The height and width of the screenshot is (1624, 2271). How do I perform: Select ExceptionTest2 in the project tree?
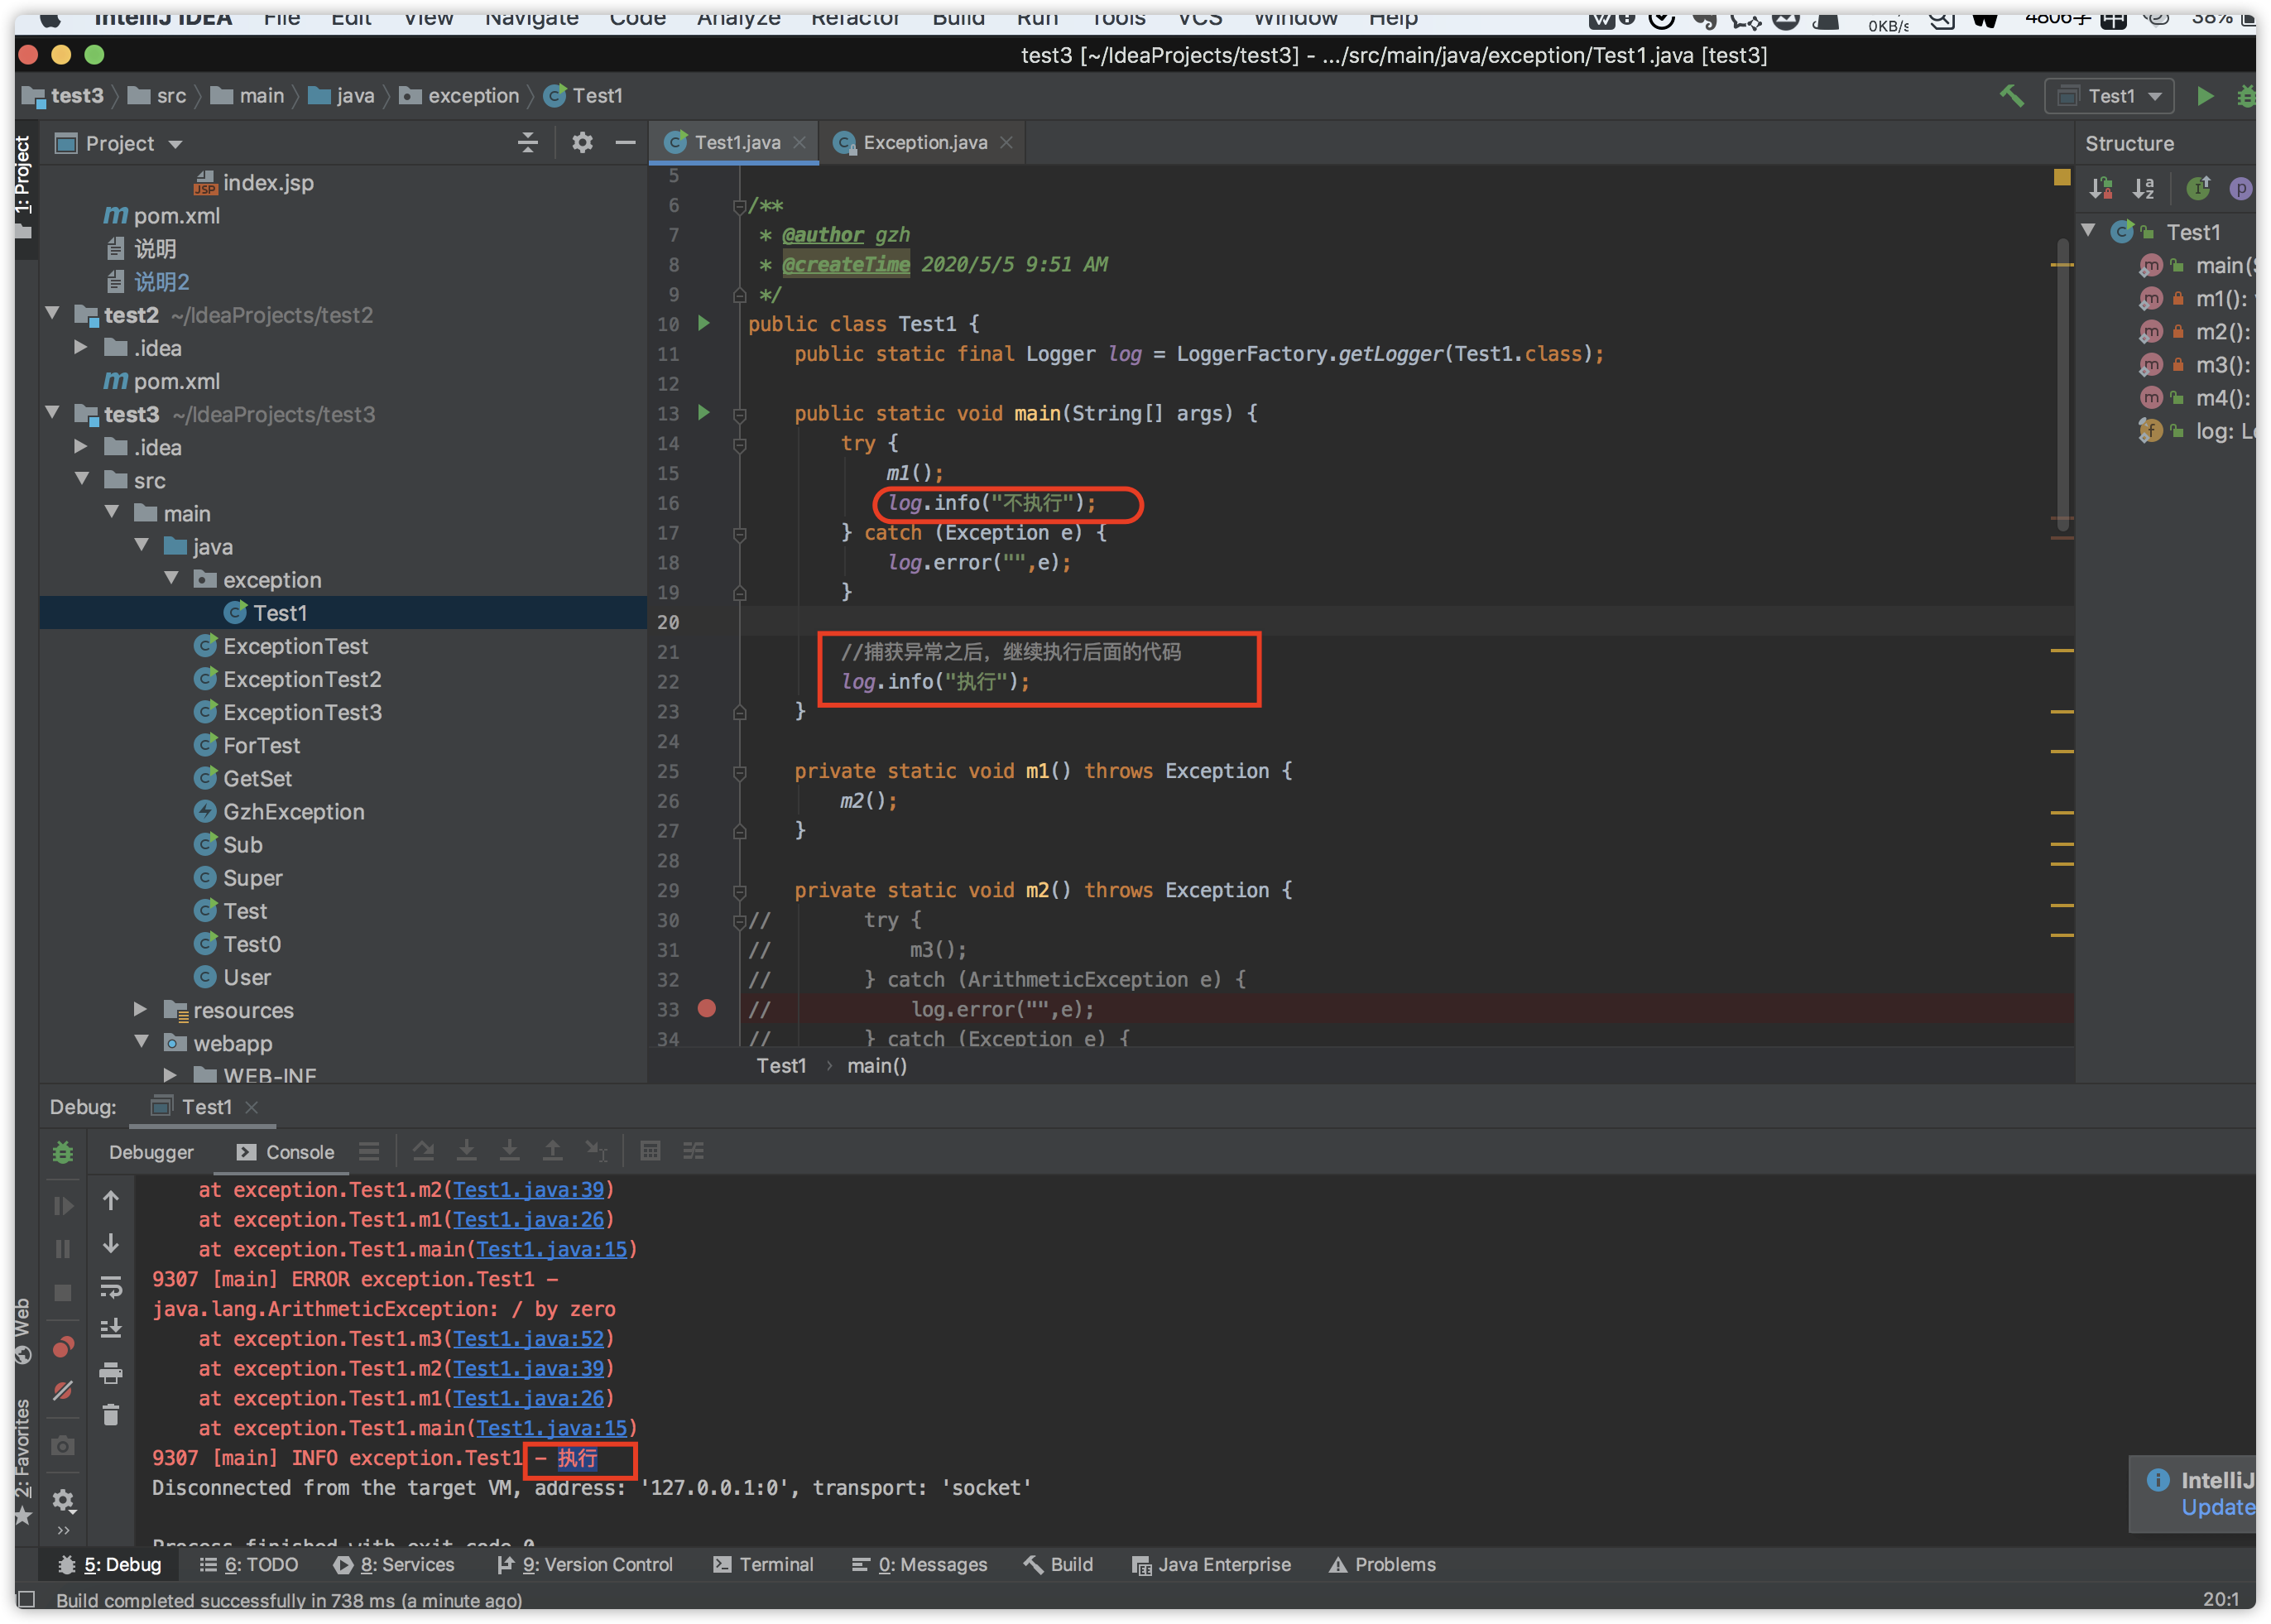point(301,679)
